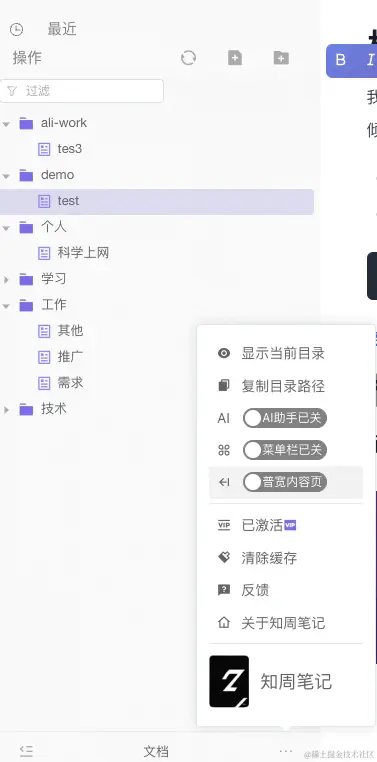Collapse the ali-work folder arrow

pos(6,123)
